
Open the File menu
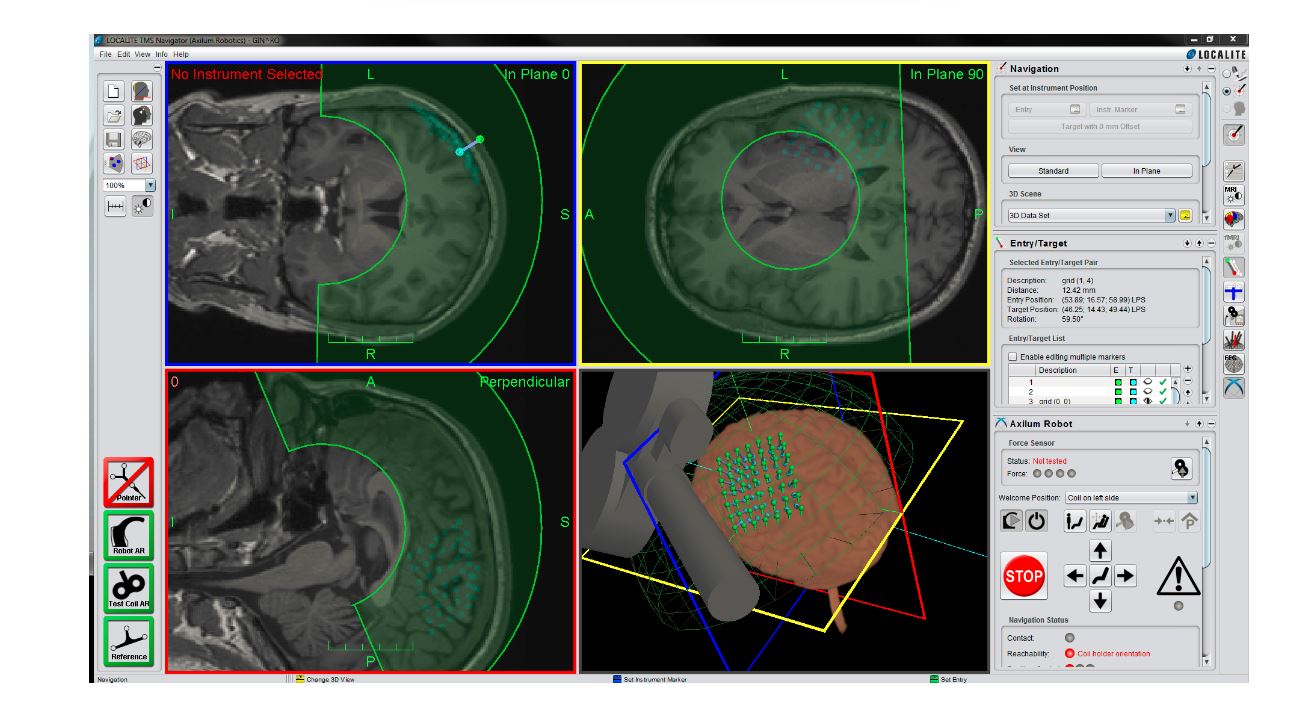tap(105, 54)
